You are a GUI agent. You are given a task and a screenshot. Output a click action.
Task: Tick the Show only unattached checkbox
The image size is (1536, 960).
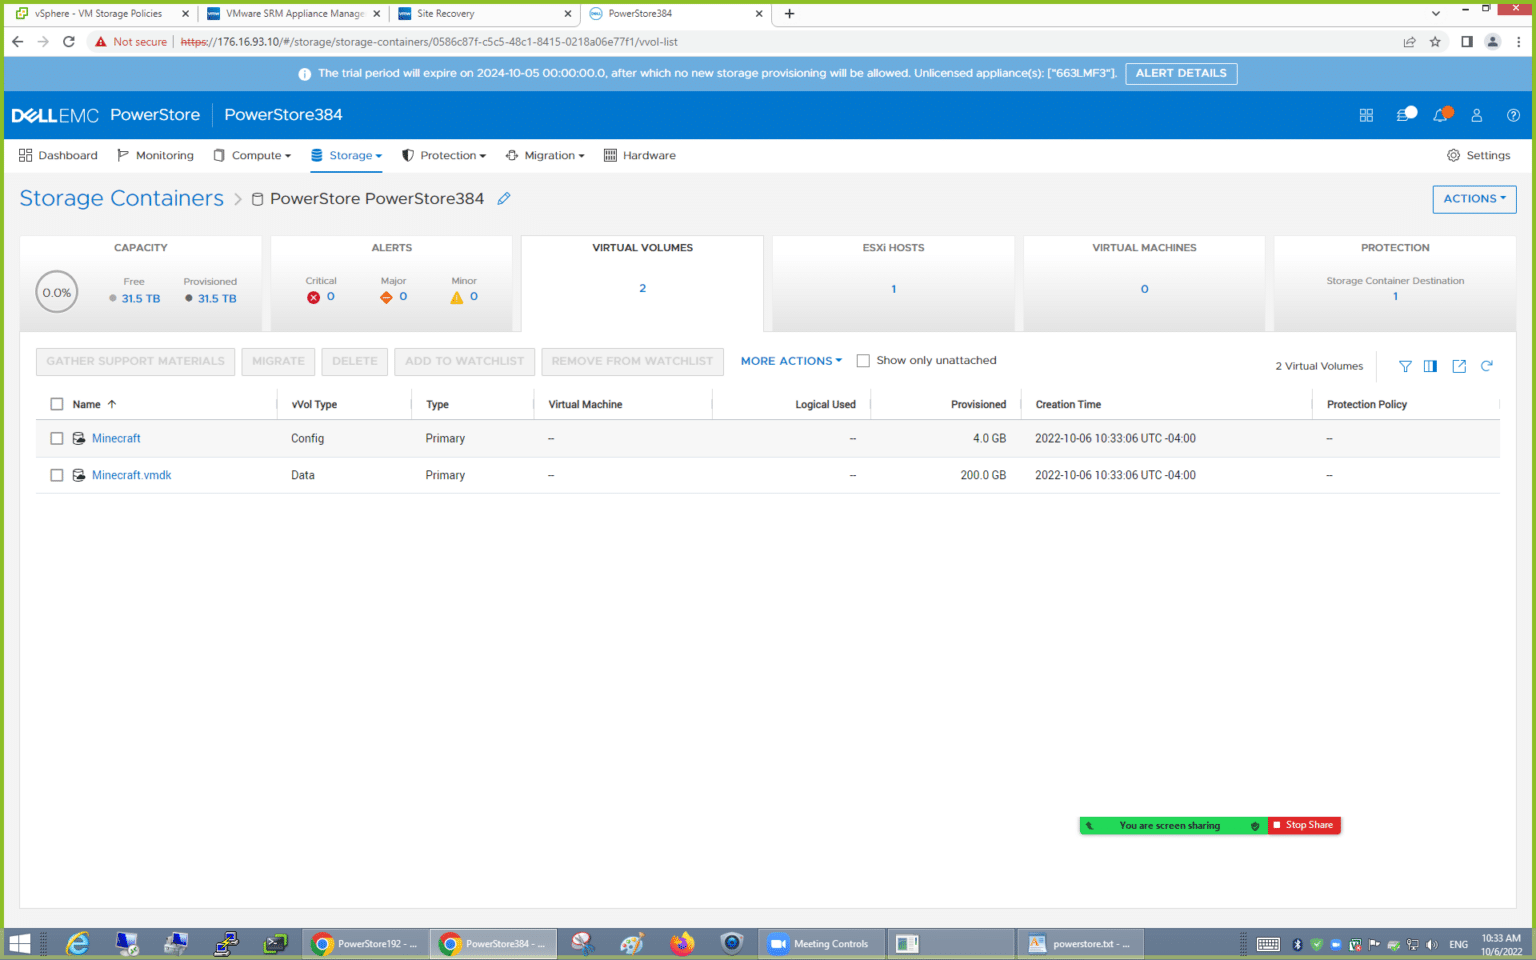point(863,361)
